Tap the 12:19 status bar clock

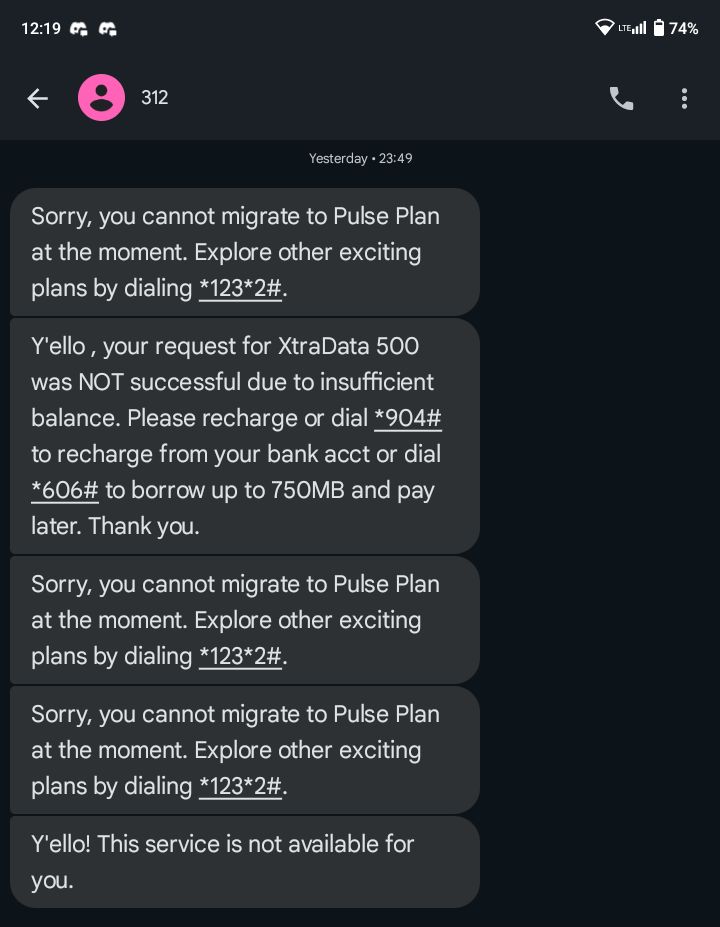(41, 28)
